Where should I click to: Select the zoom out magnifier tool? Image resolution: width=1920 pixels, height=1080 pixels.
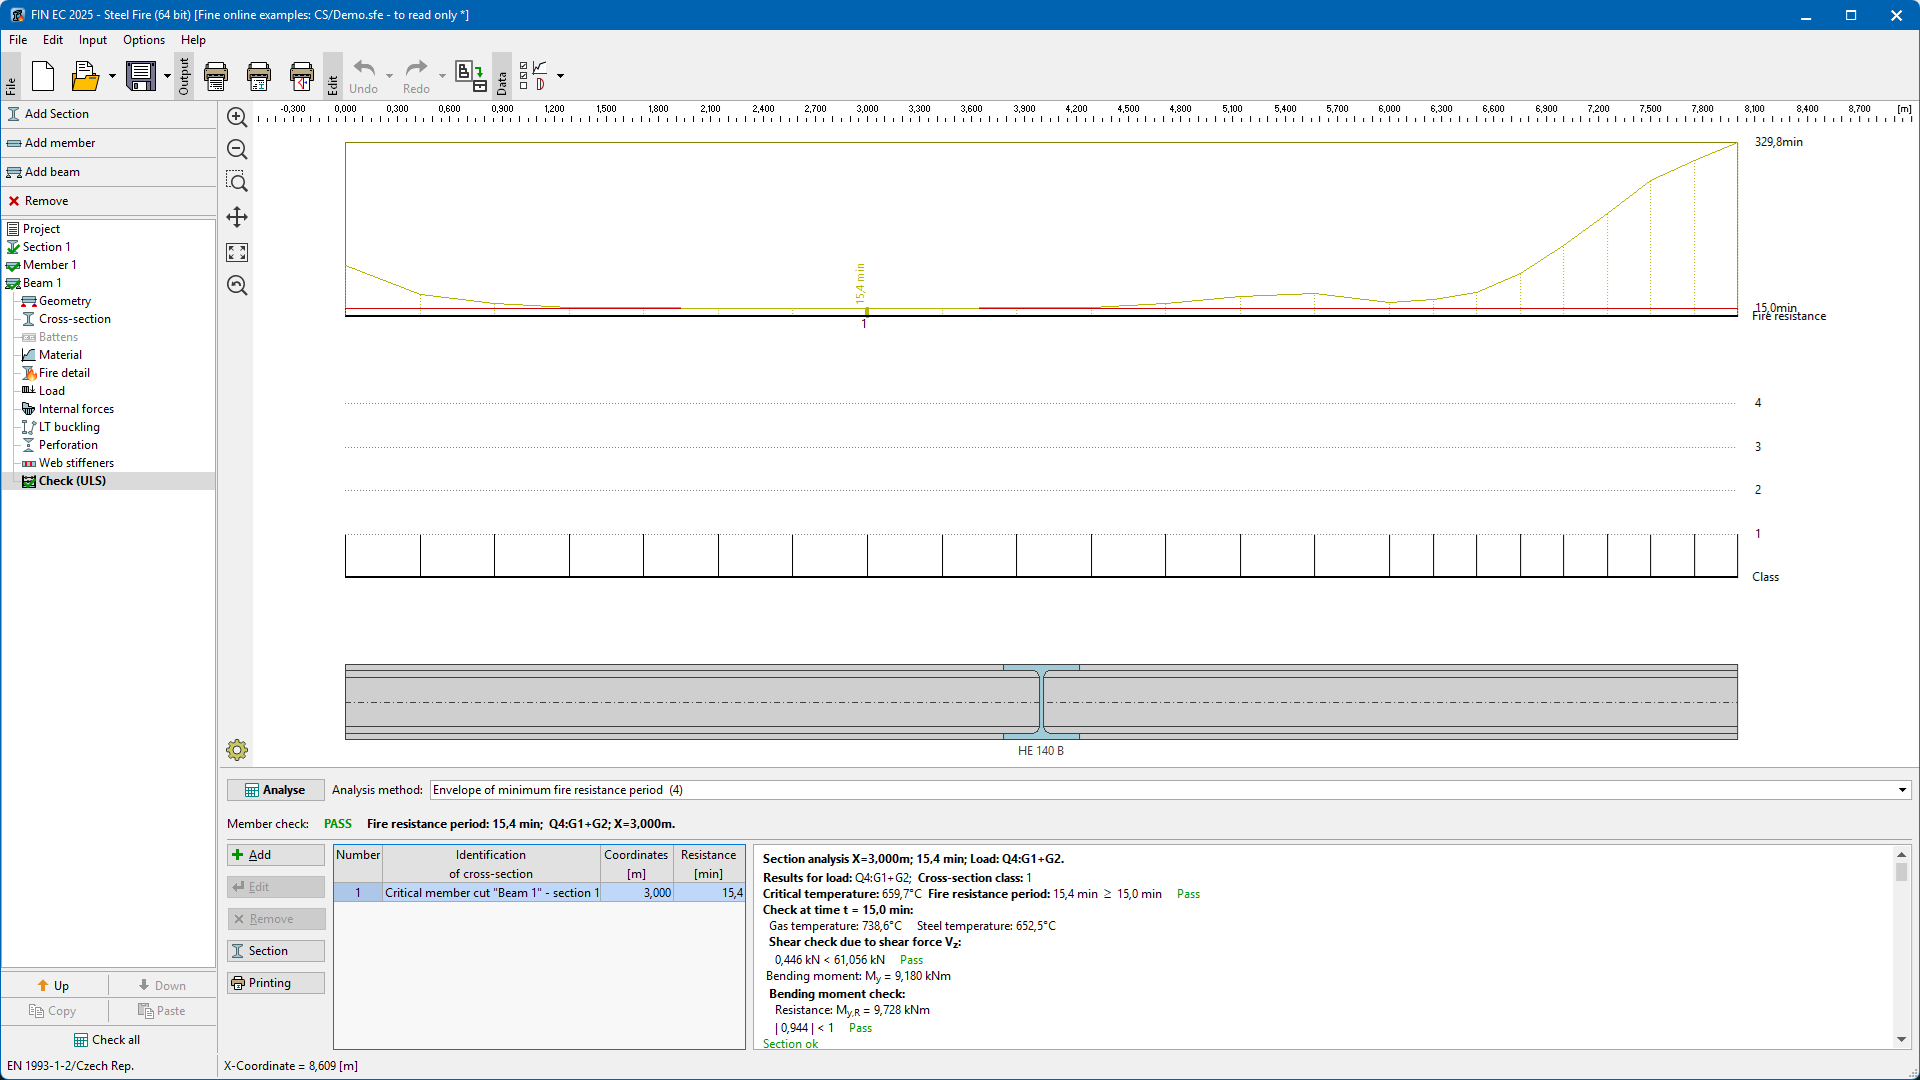(x=237, y=149)
